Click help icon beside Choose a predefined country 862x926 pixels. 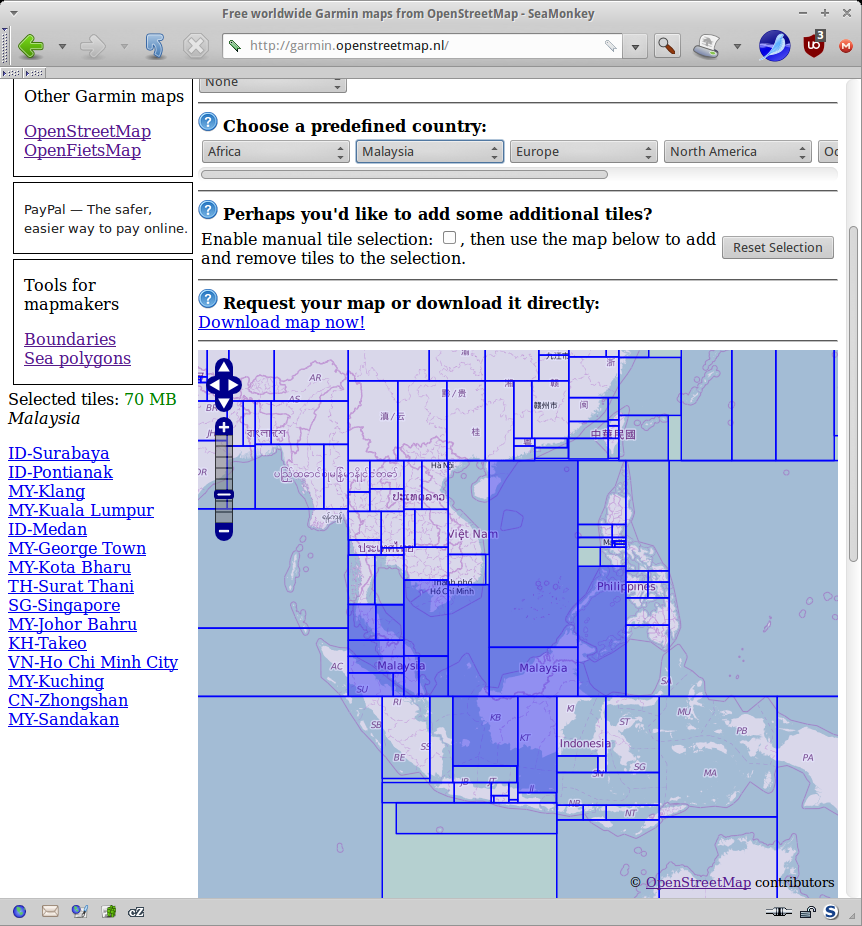click(x=208, y=122)
